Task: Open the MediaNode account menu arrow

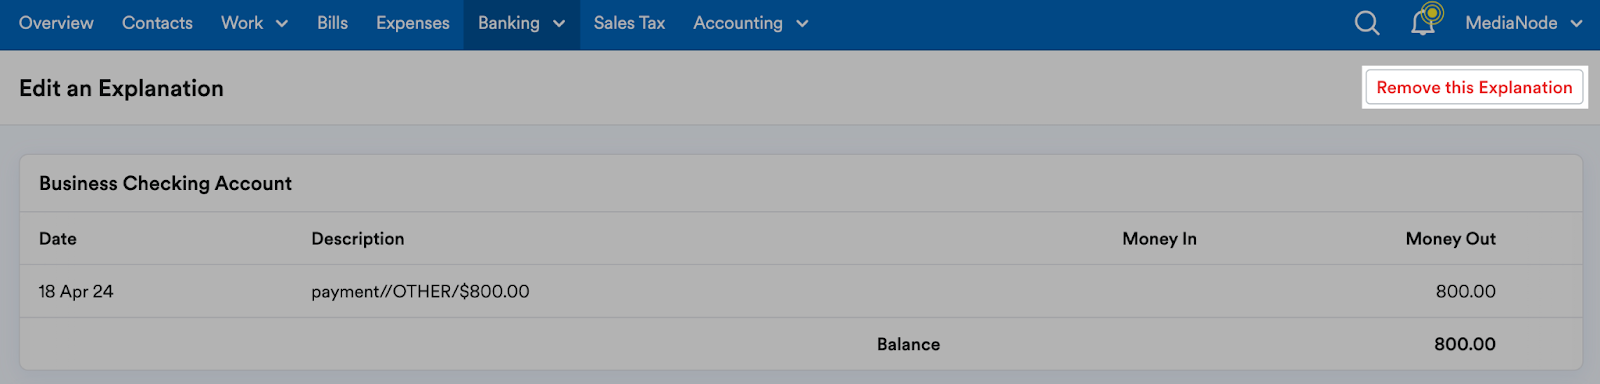Action: pos(1576,24)
